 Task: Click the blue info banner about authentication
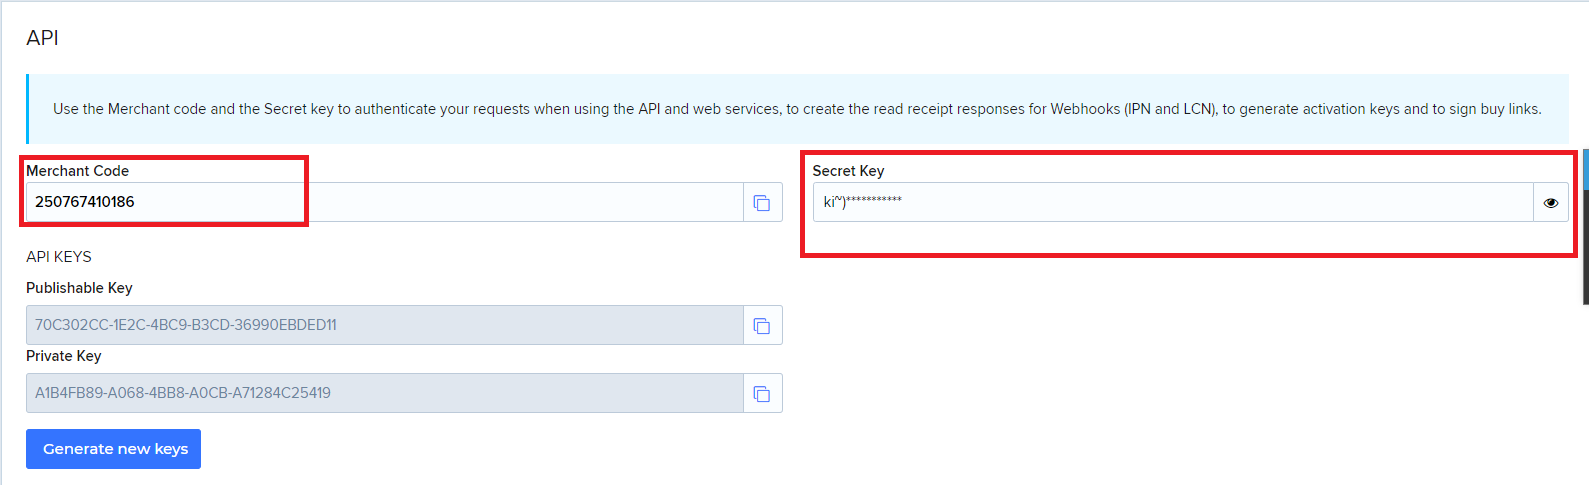797,109
